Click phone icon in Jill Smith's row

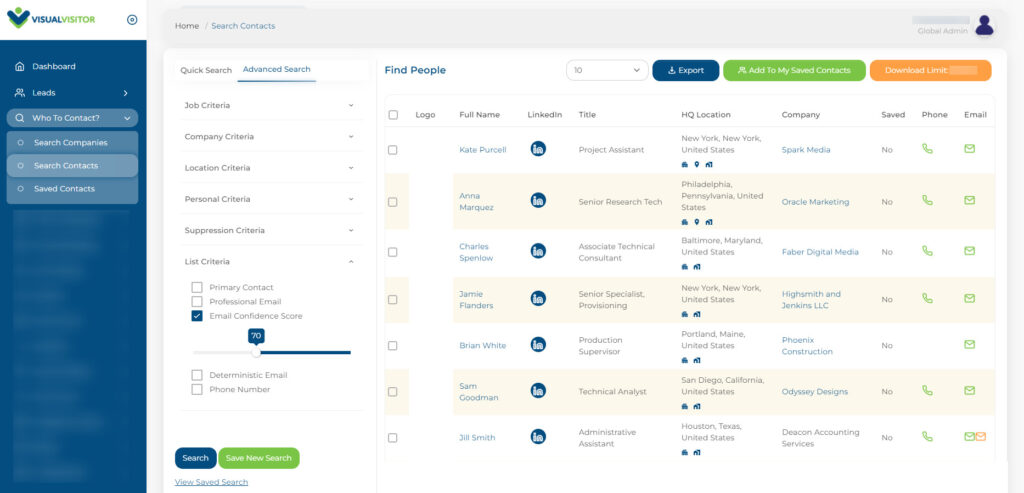click(x=927, y=436)
